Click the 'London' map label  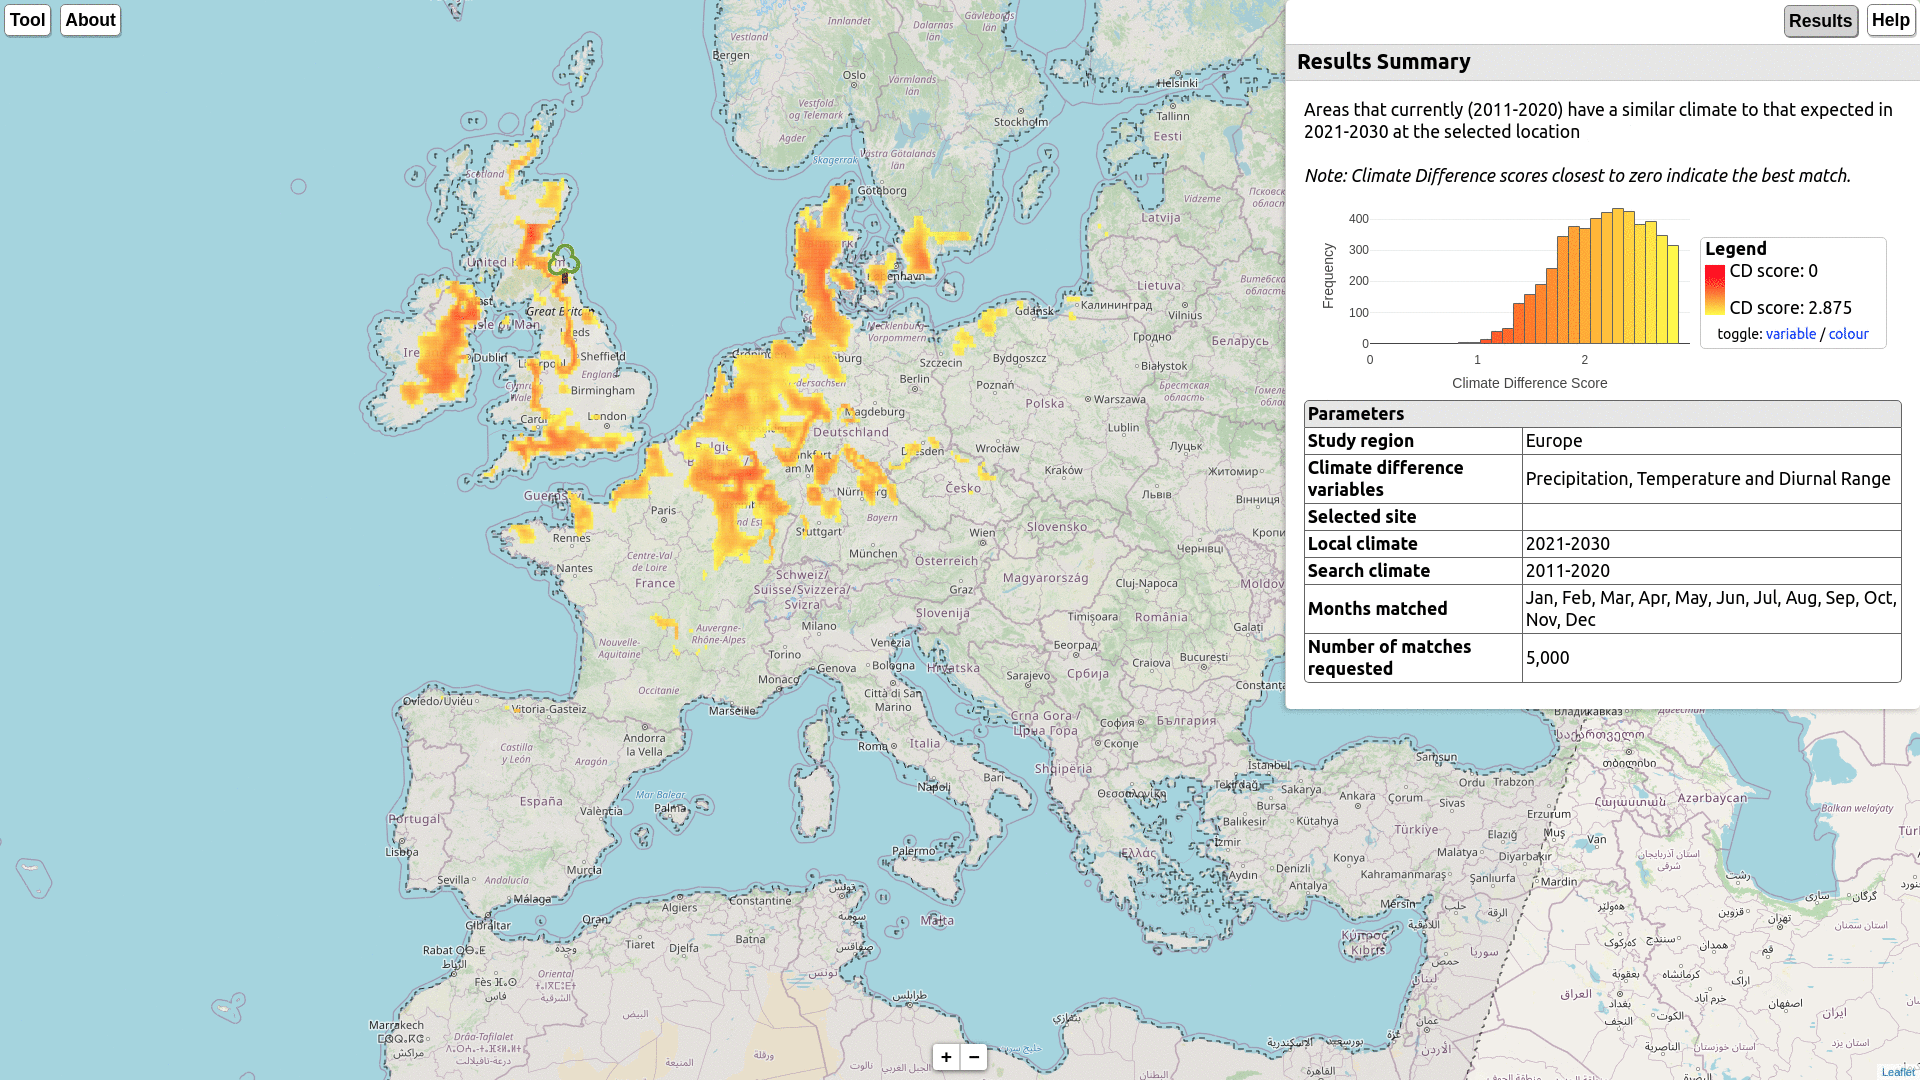coord(607,417)
